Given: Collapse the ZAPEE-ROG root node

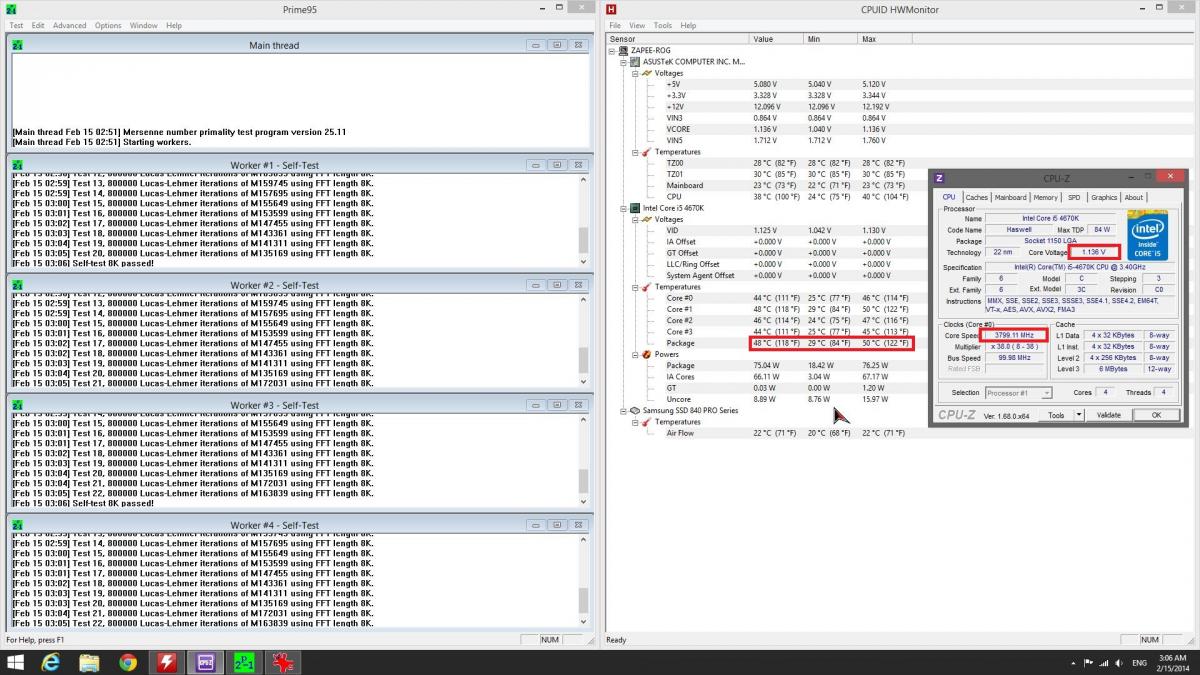Looking at the screenshot, I should (612, 50).
